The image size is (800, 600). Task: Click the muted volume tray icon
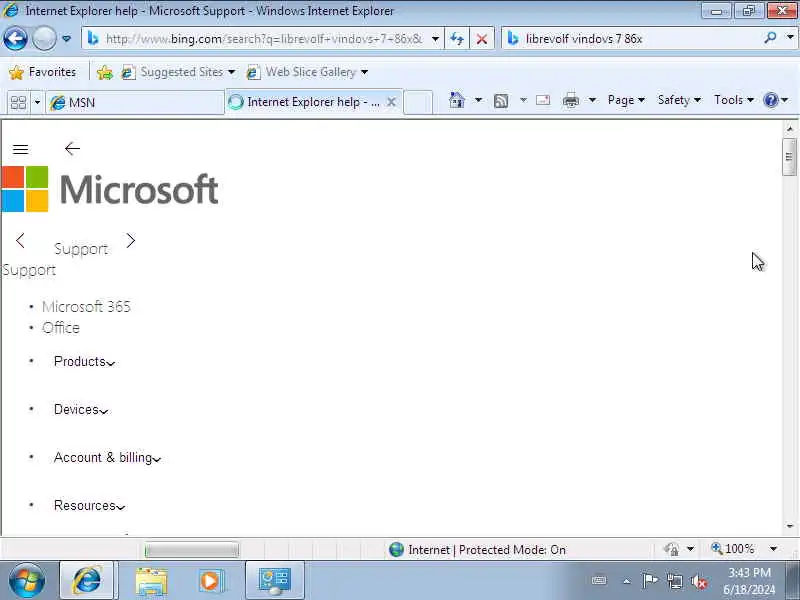pos(699,582)
